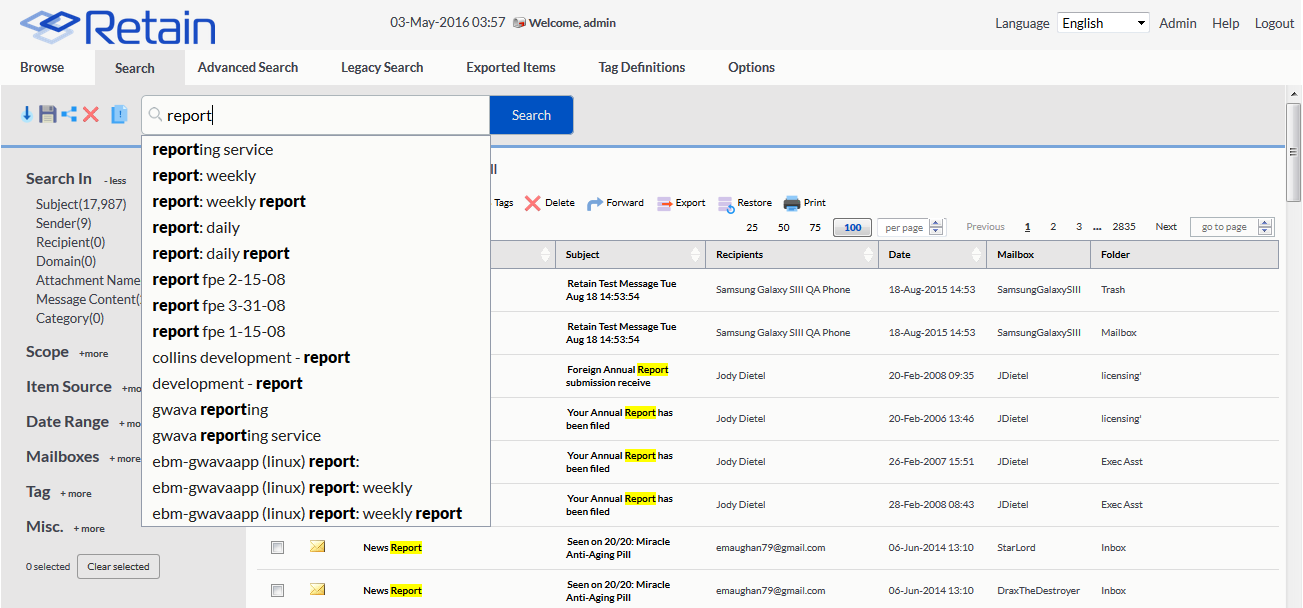Open the Tag Definitions tab
The width and height of the screenshot is (1303, 608).
(x=641, y=68)
